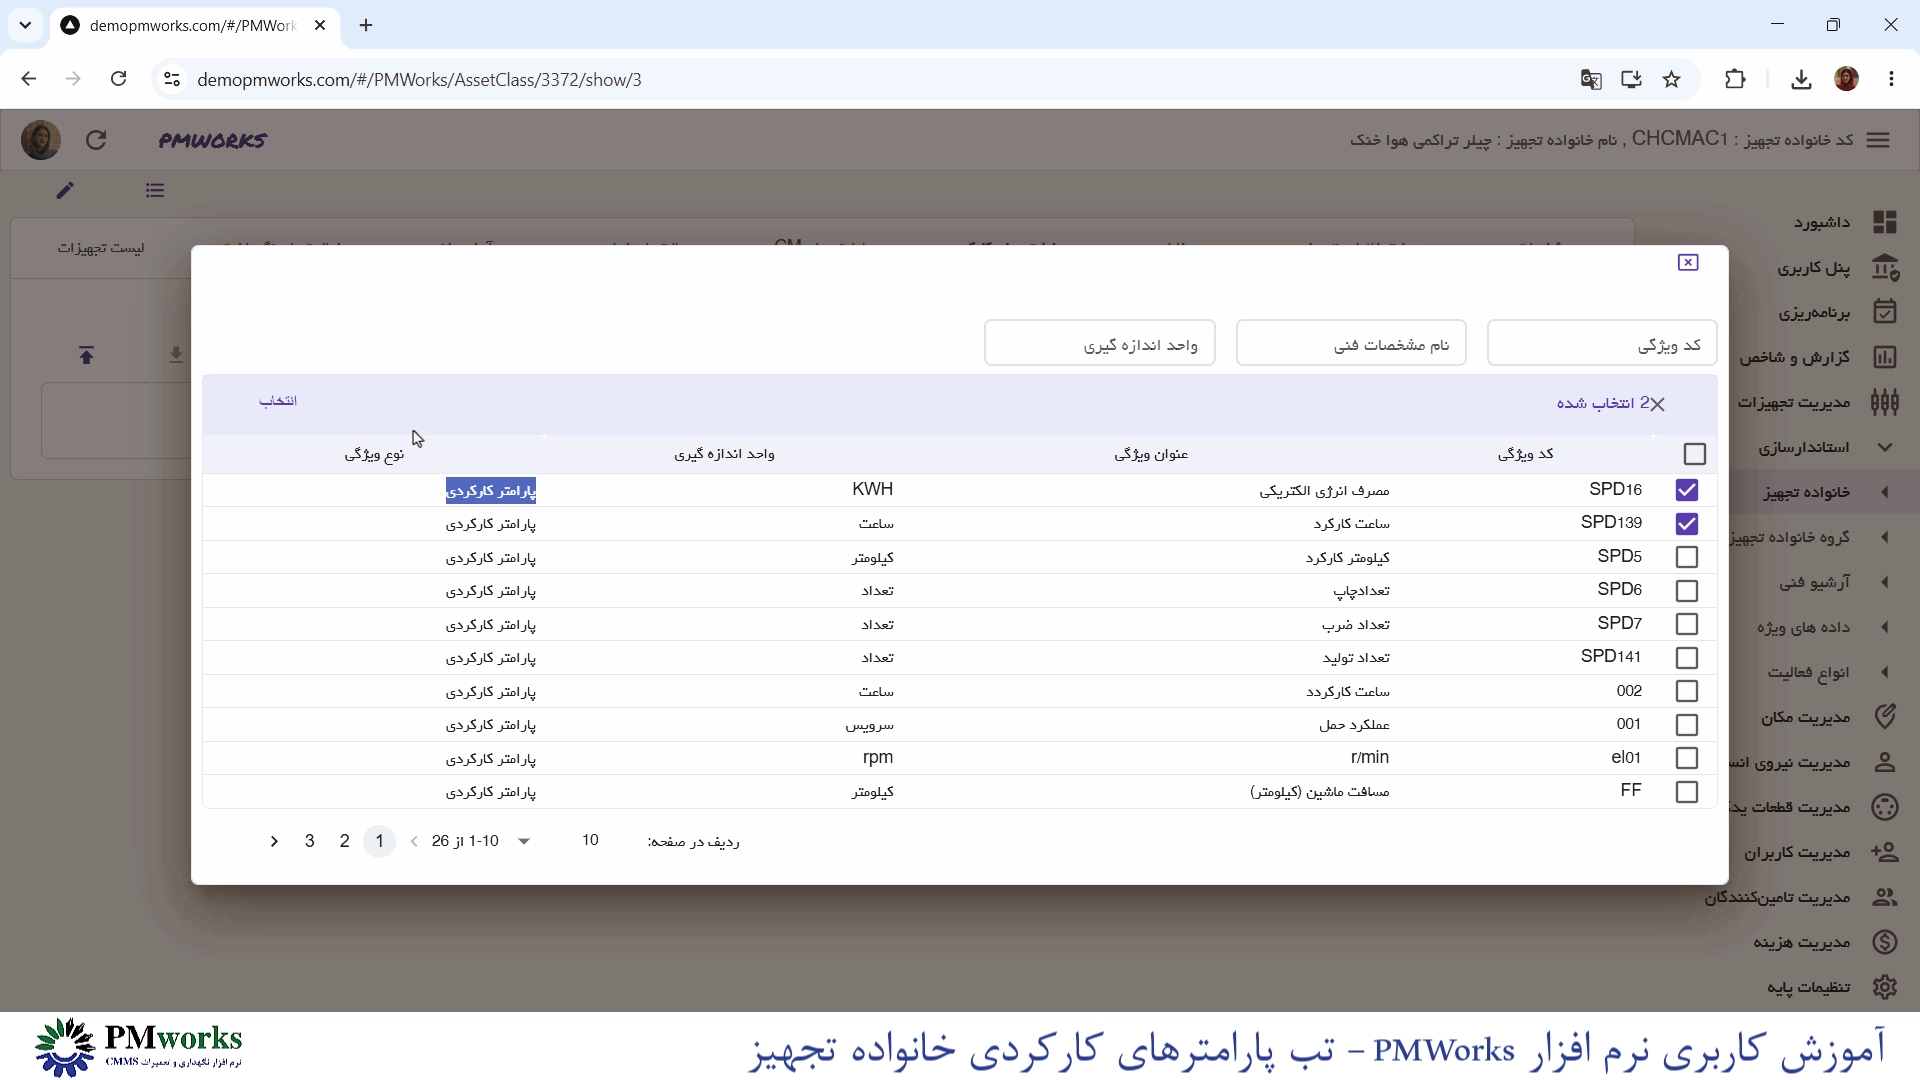
Task: Check the SPD7 row checkbox
Action: point(1687,624)
